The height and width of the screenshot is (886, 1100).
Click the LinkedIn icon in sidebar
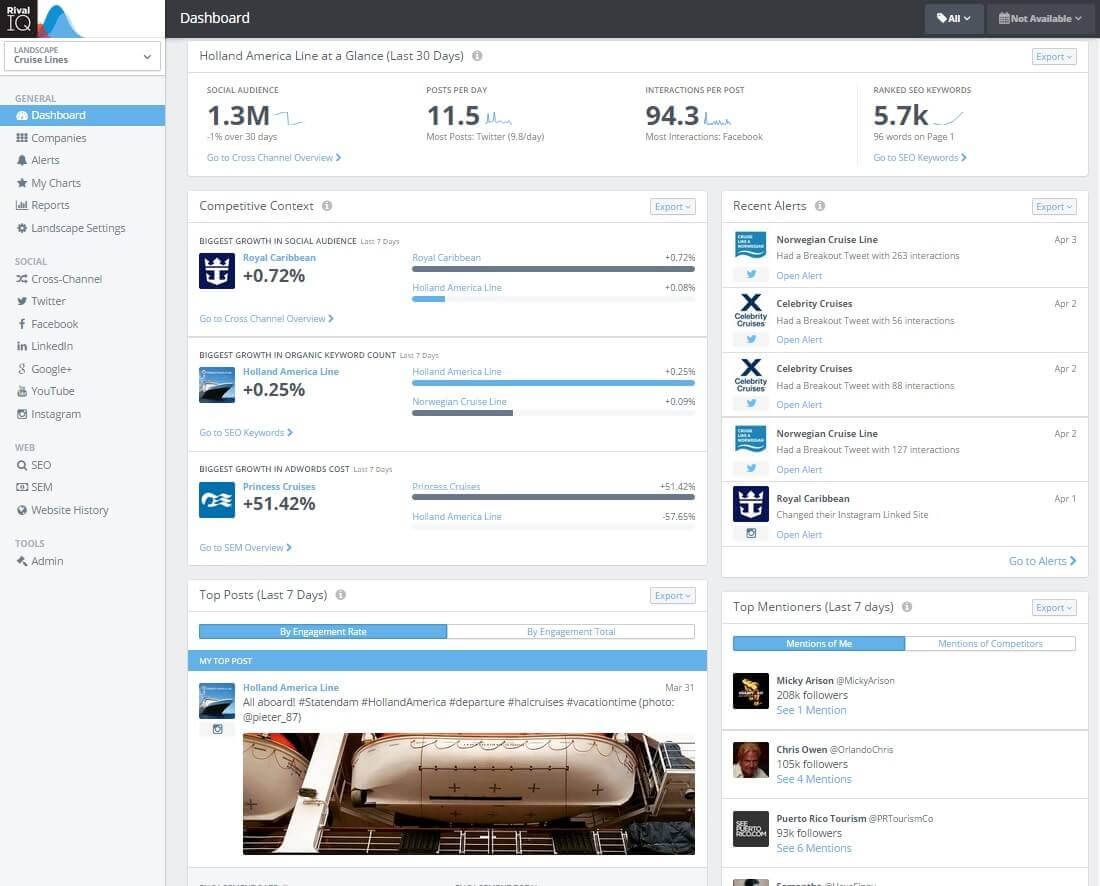tap(22, 346)
